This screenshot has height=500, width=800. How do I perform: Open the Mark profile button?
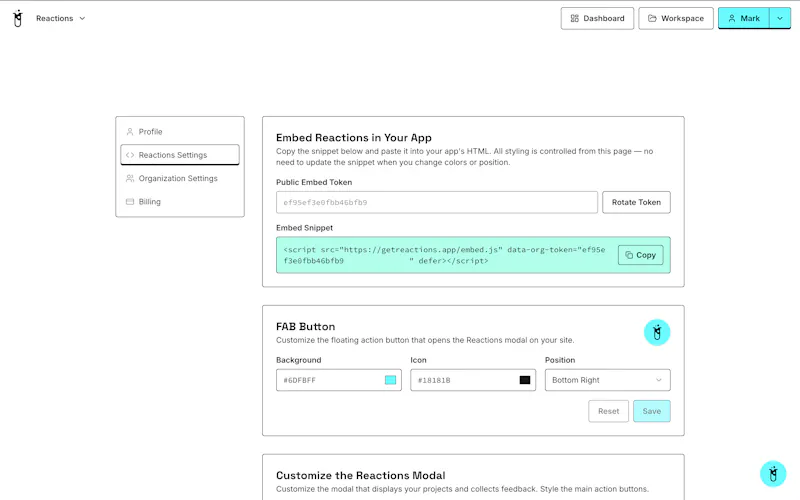click(x=743, y=18)
